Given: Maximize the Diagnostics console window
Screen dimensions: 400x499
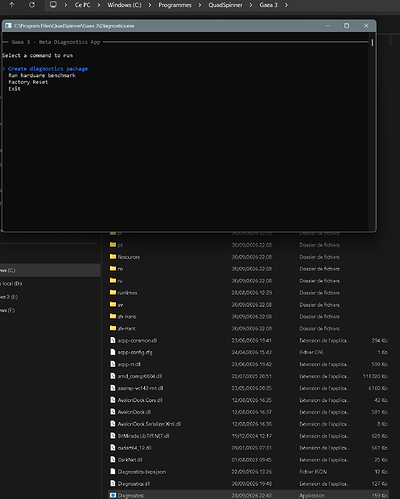Looking at the screenshot, I should (x=346, y=26).
